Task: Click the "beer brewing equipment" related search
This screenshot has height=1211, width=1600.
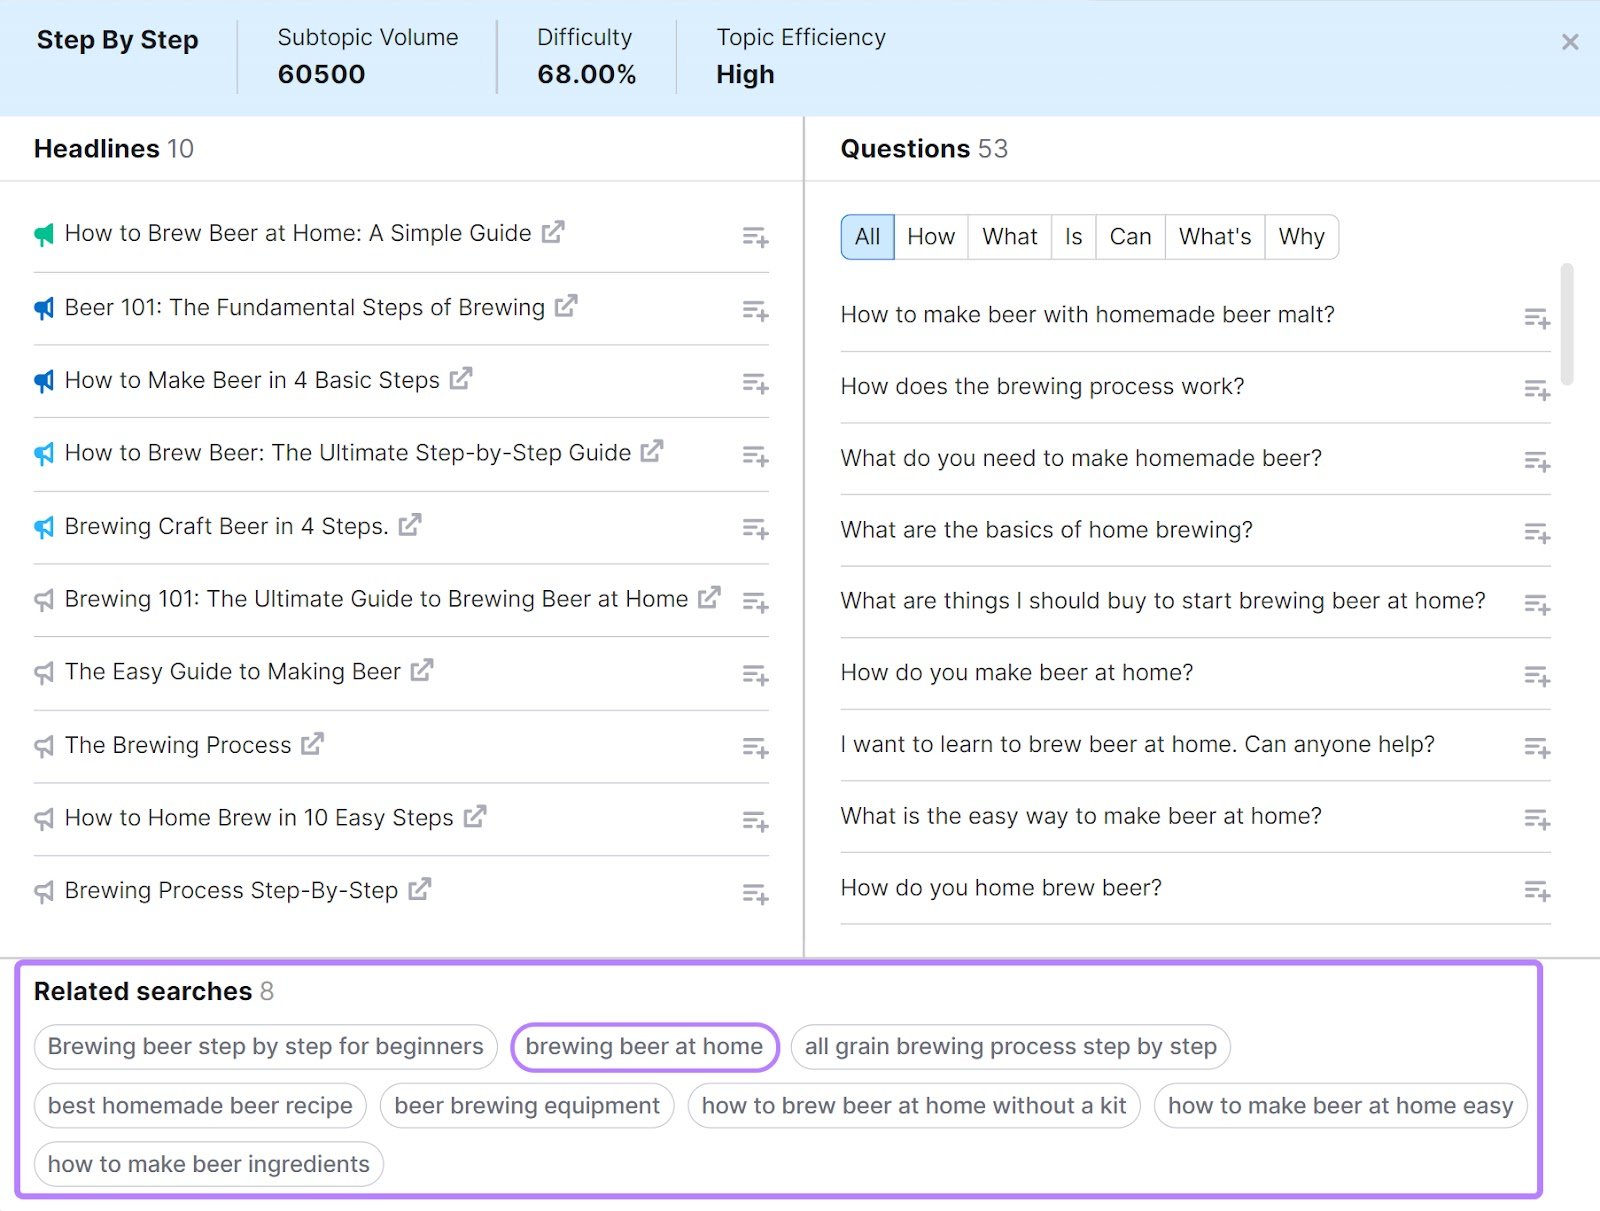Action: pyautogui.click(x=527, y=1105)
